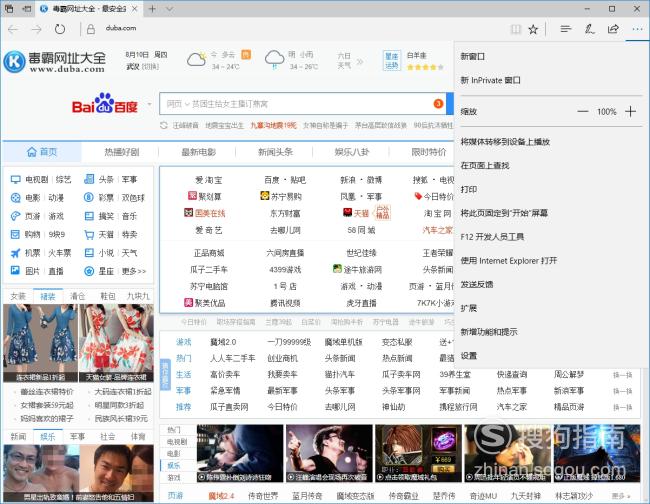Click the browser back arrow

(x=13, y=29)
